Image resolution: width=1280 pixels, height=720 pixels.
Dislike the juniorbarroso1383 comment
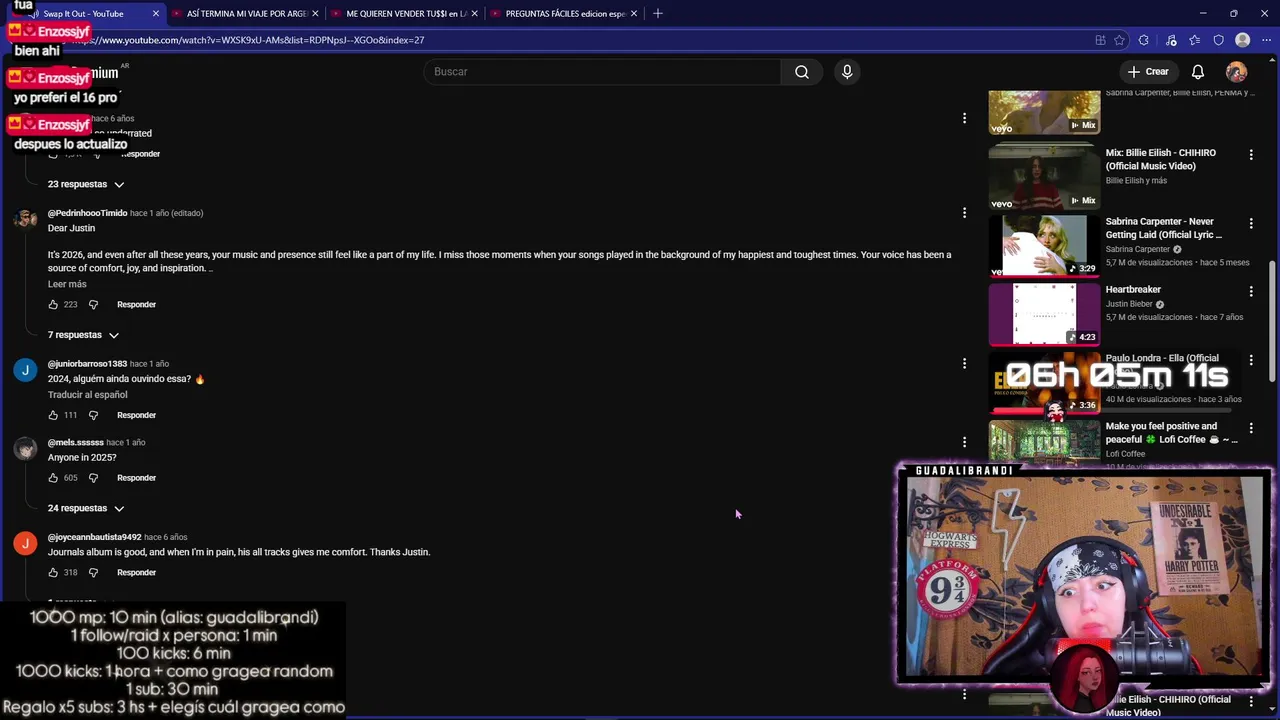pyautogui.click(x=93, y=415)
